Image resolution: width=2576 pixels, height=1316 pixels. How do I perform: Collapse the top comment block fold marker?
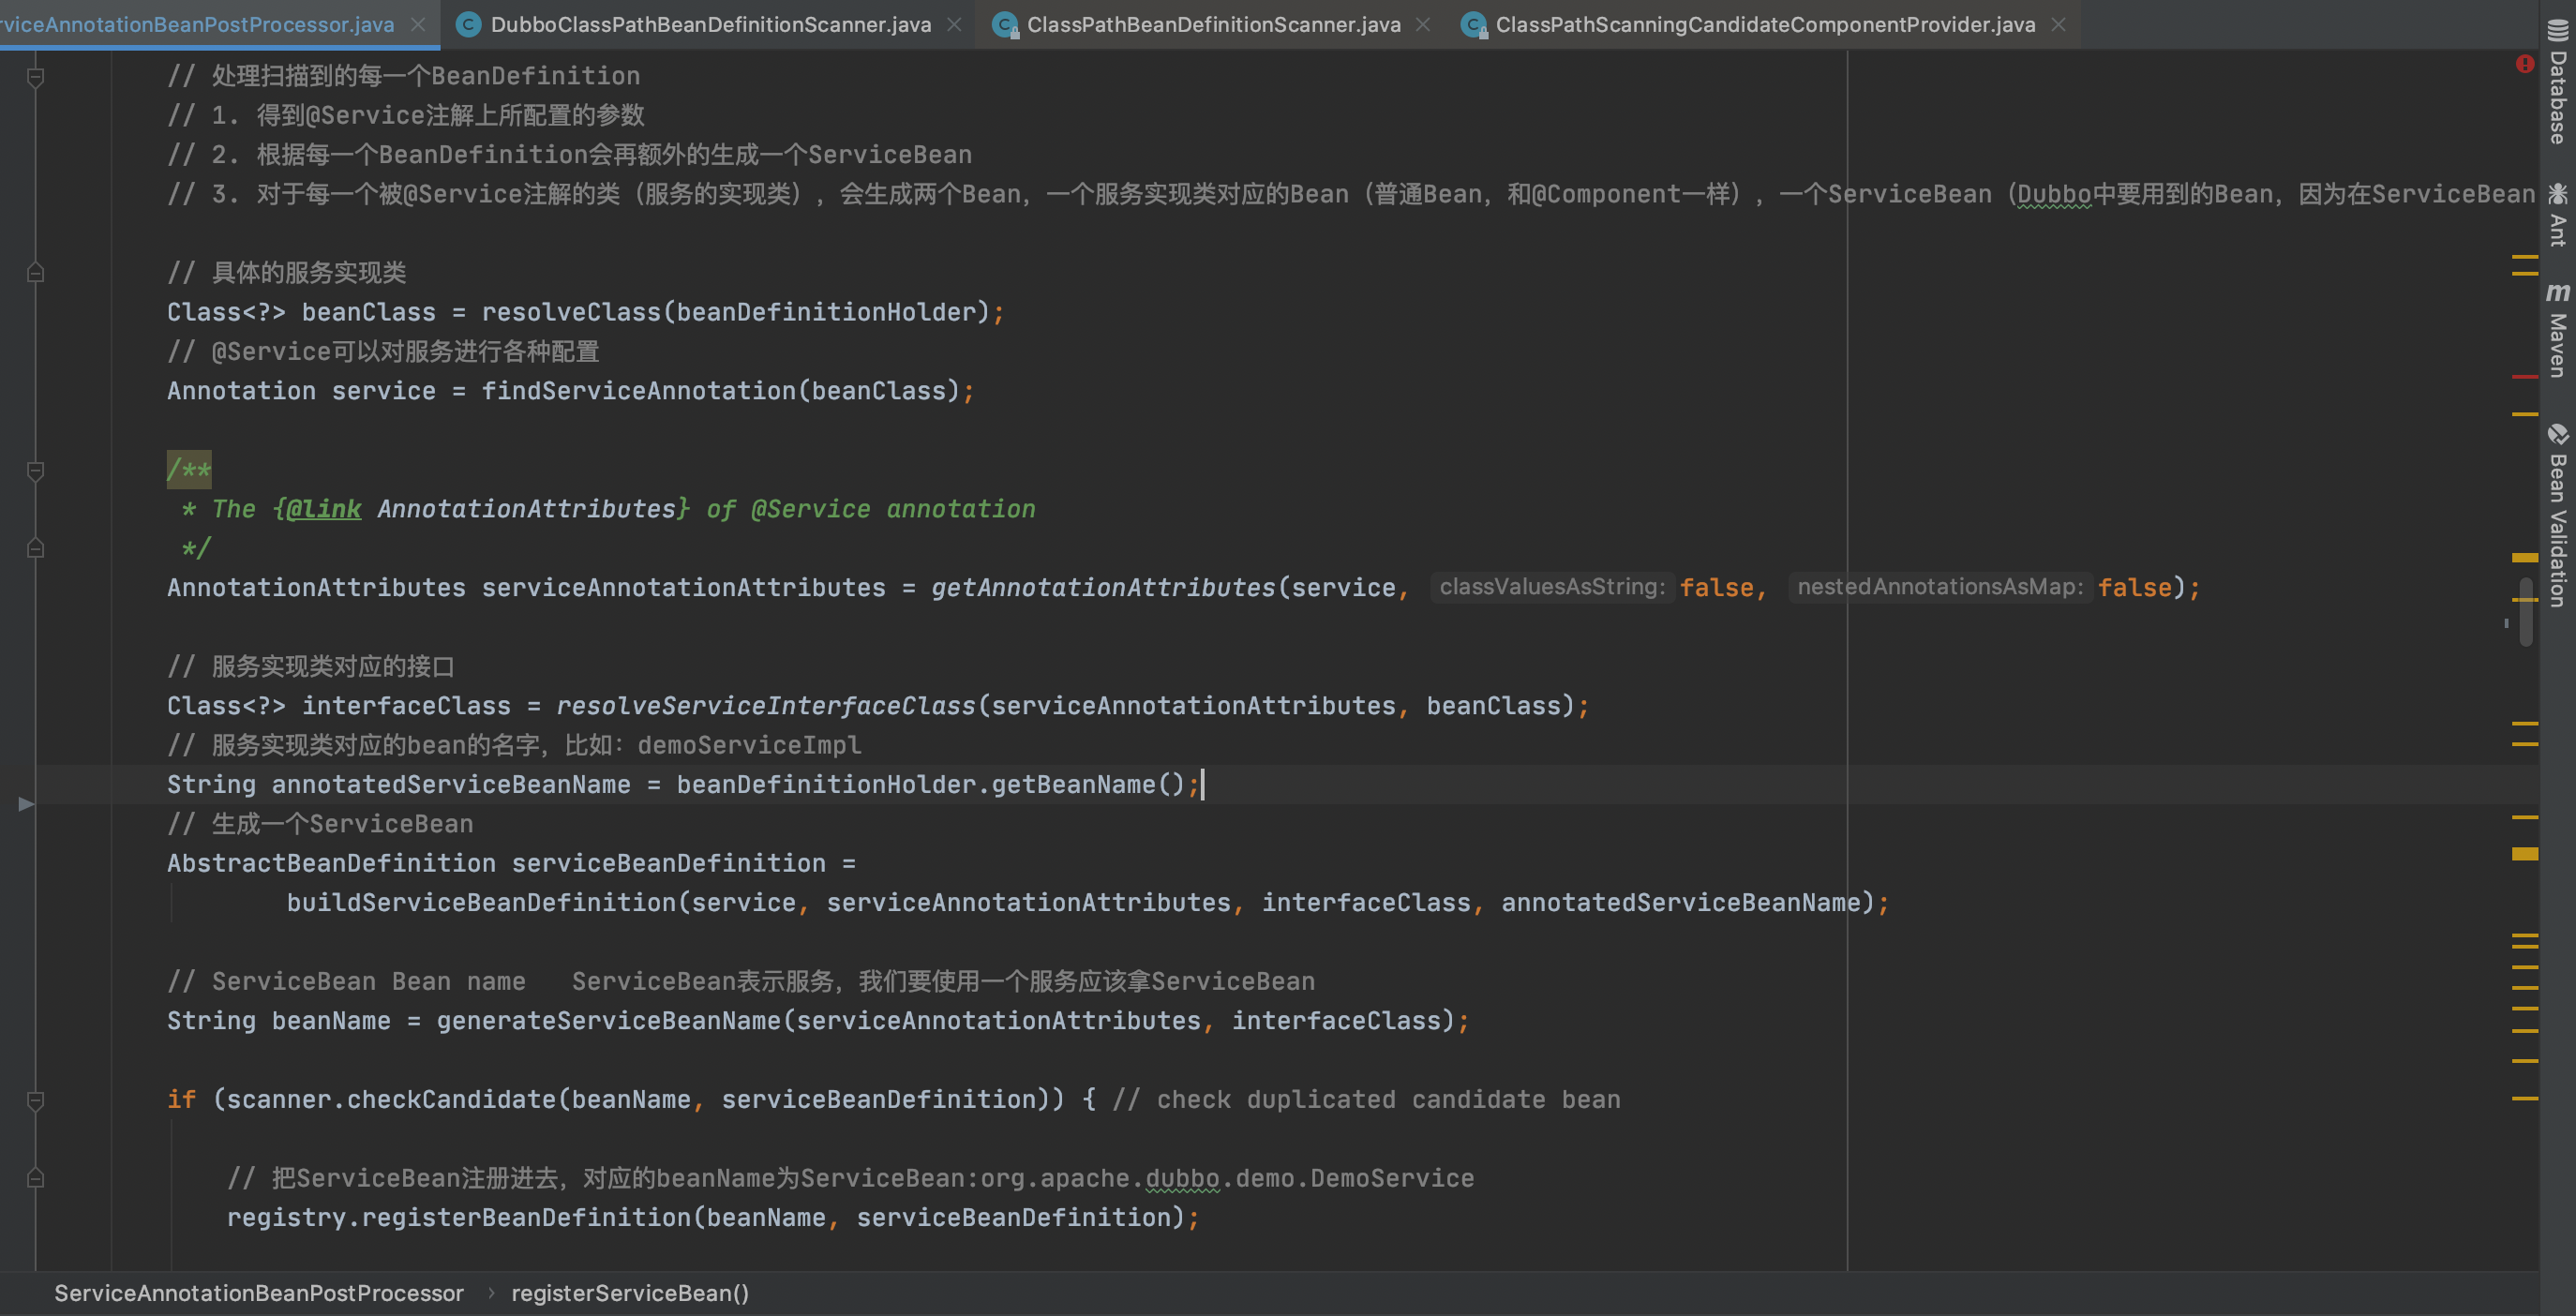(35, 76)
